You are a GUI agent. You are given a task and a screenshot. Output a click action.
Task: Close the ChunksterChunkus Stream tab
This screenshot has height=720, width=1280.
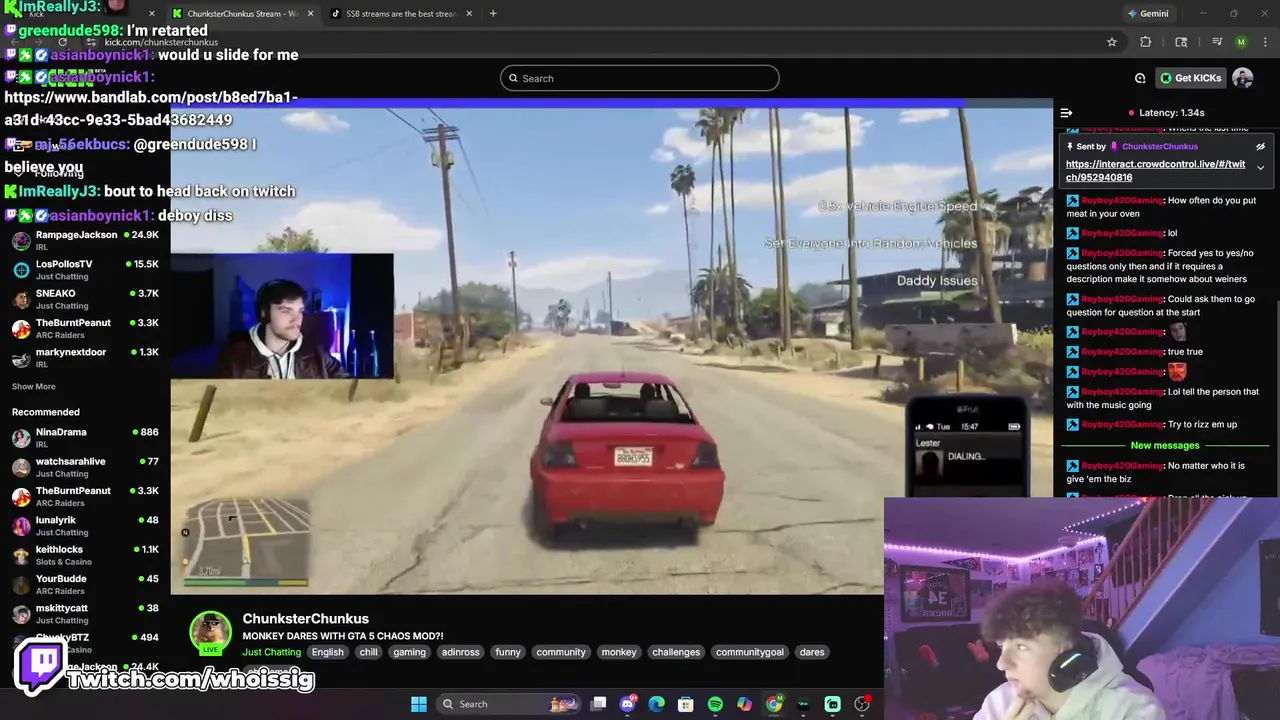(x=310, y=13)
